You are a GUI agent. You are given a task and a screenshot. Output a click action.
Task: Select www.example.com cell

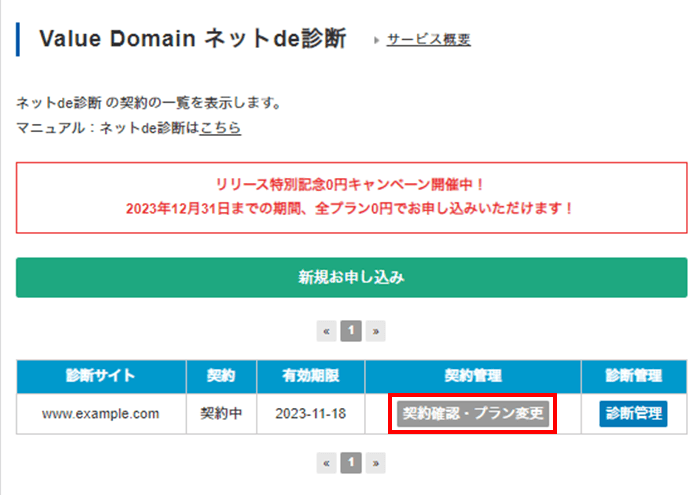[x=101, y=414]
